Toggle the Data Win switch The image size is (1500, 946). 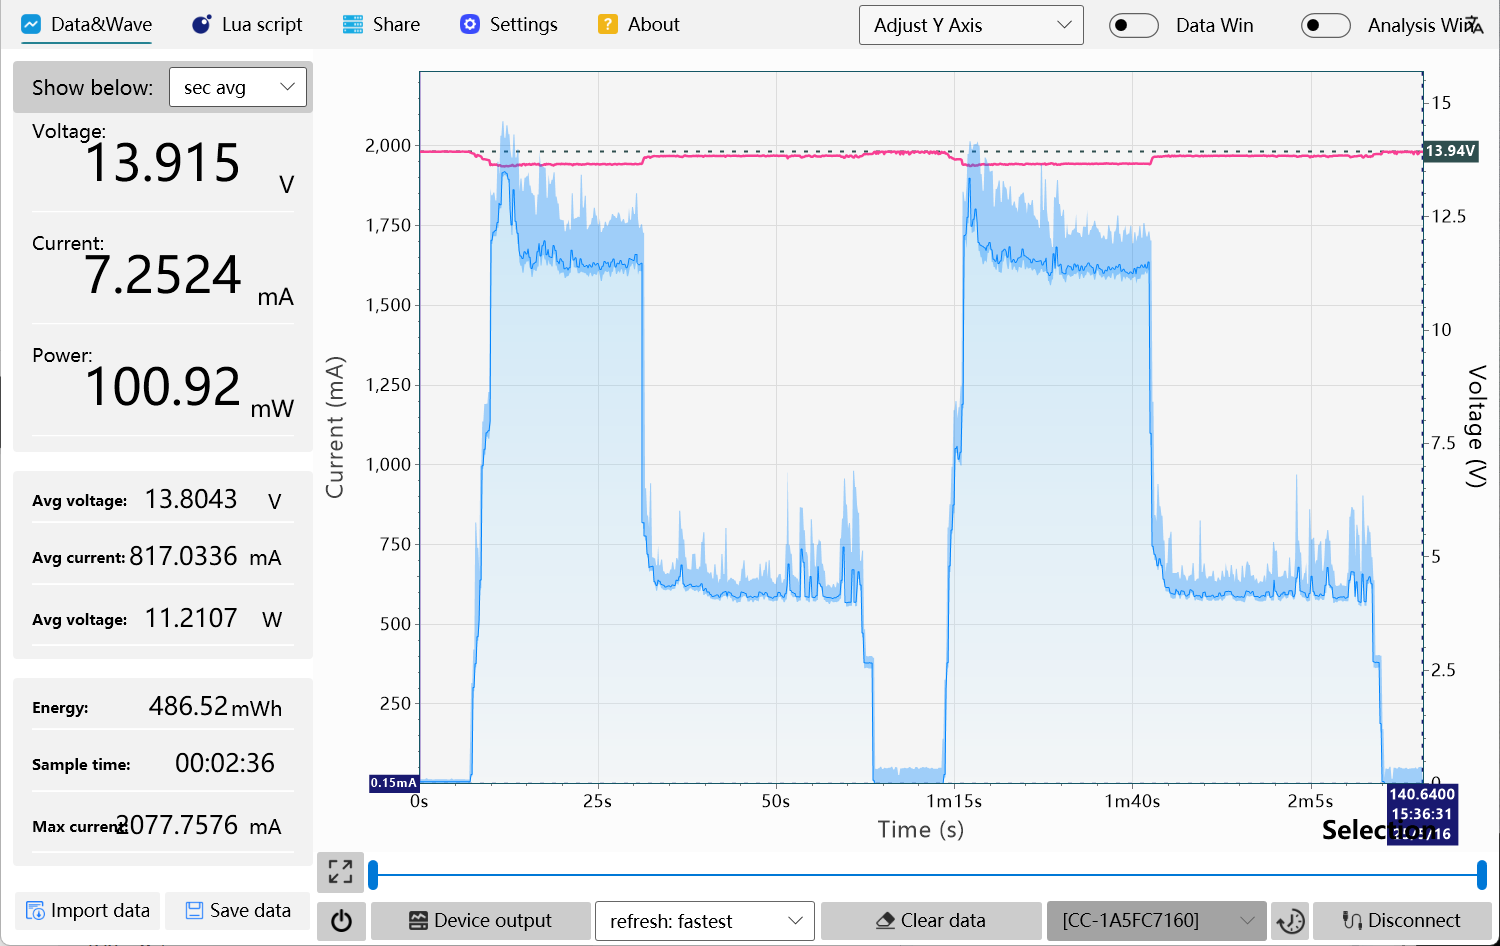[1133, 26]
